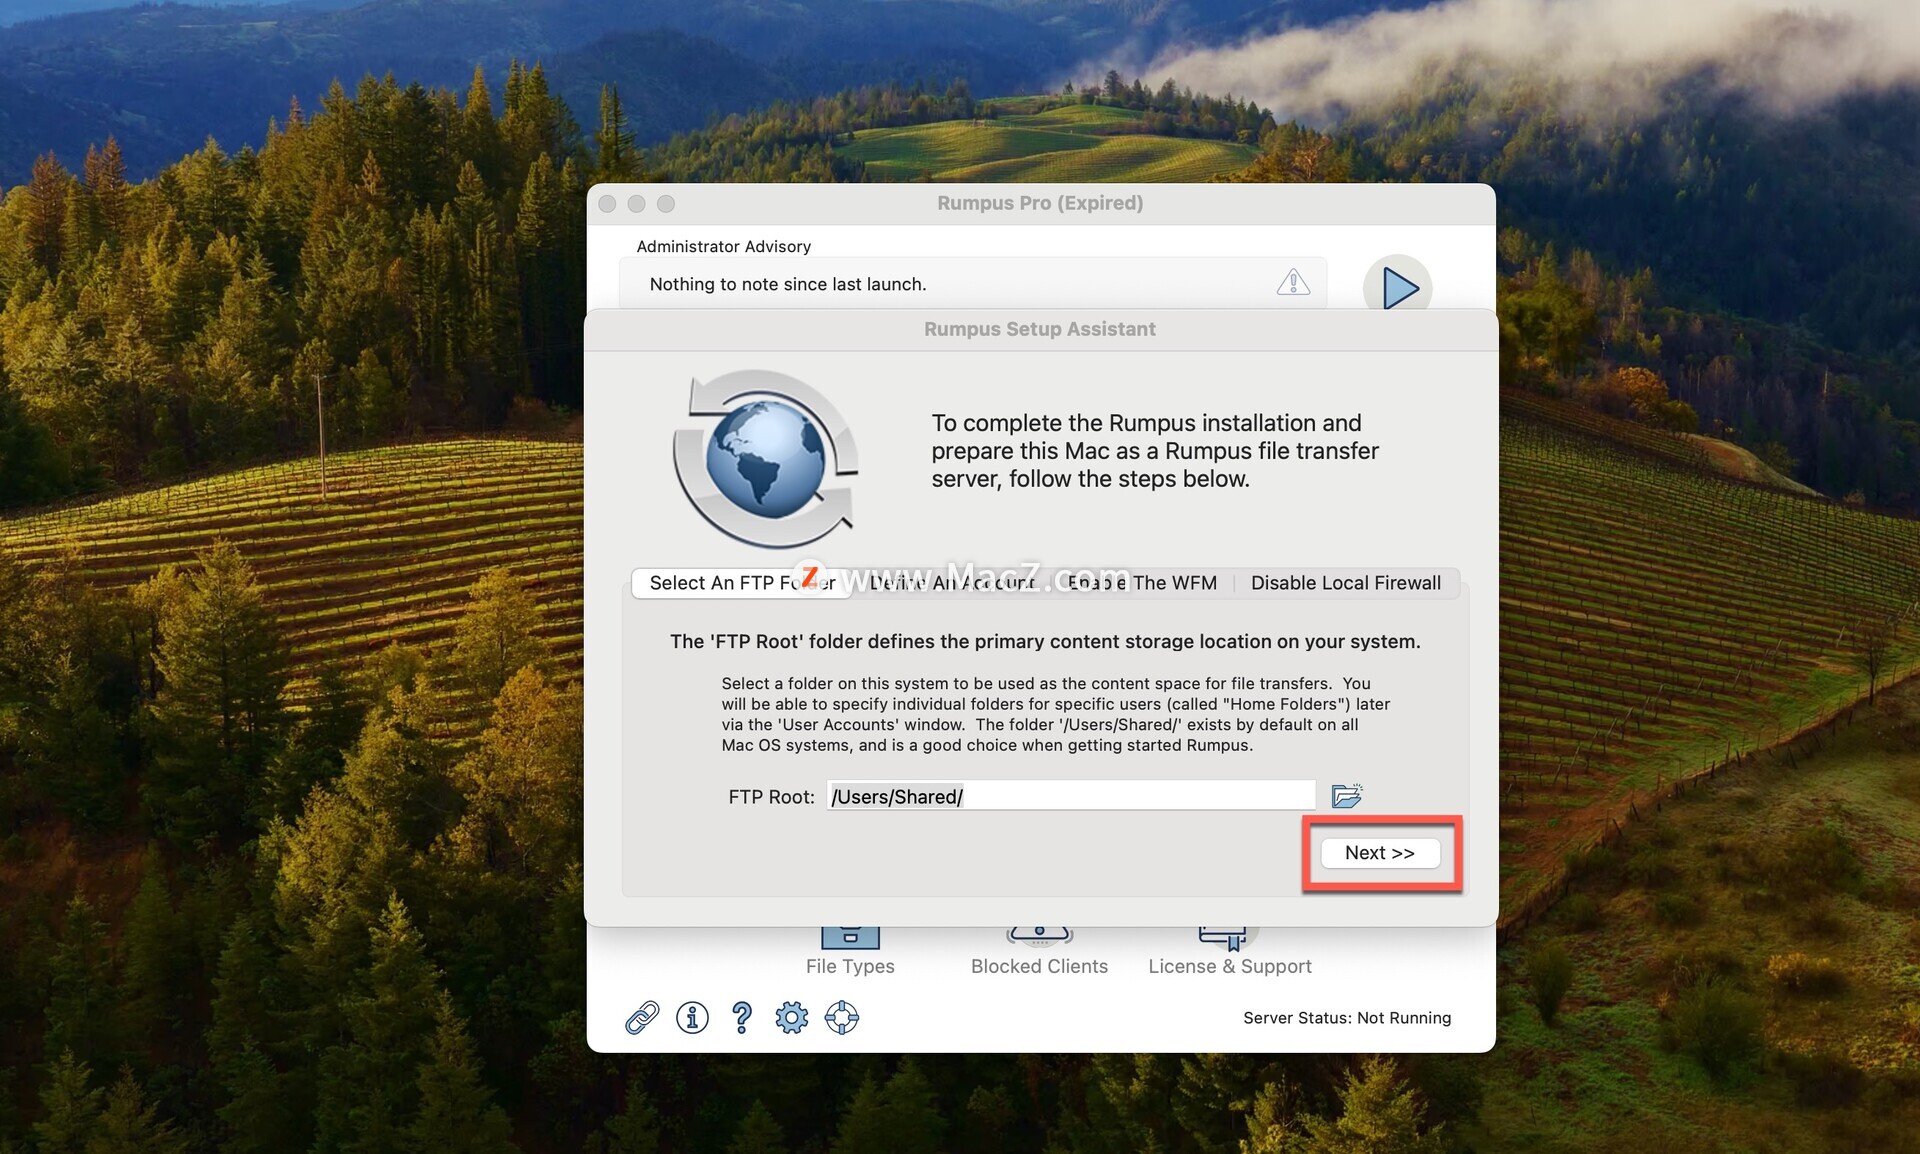Screen dimensions: 1920x1154
Task: Close the Rumpus Pro window
Action: (607, 204)
